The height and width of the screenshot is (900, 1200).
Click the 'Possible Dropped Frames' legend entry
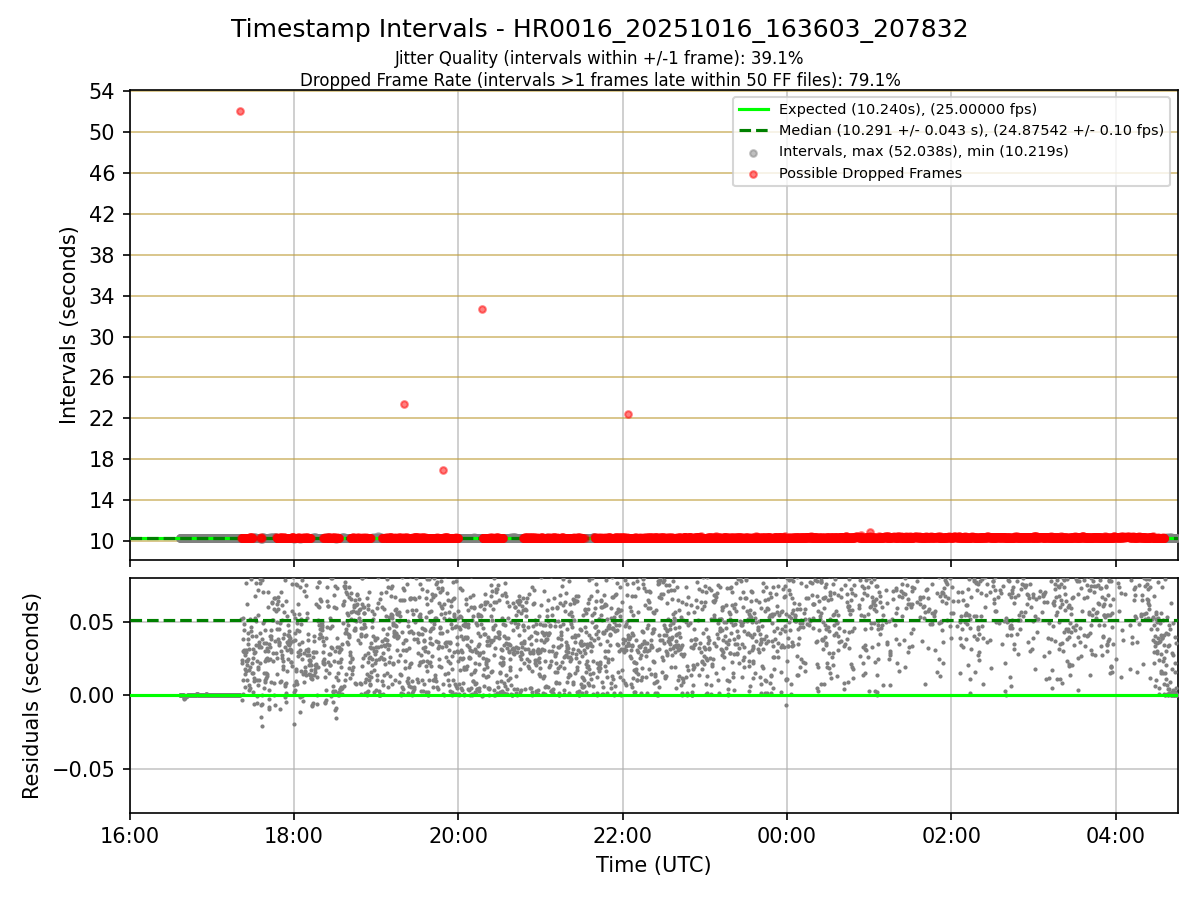pyautogui.click(x=870, y=173)
